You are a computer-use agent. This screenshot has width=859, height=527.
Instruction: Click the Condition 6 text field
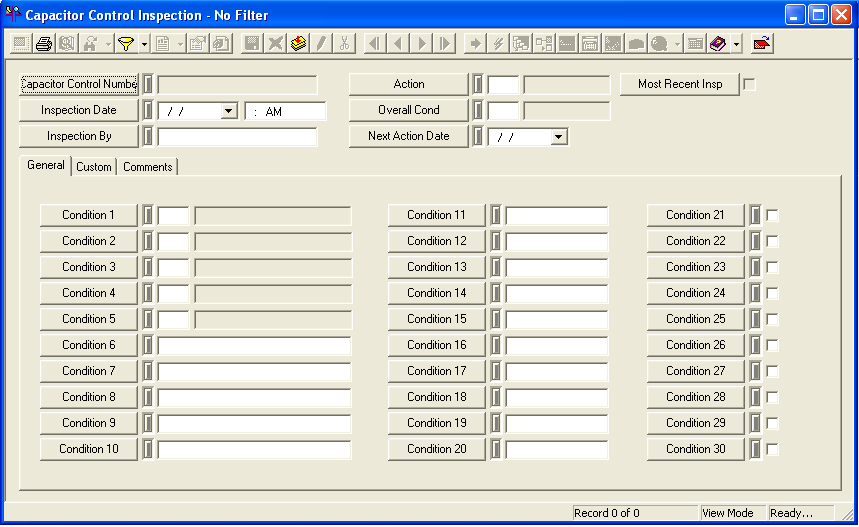point(254,345)
